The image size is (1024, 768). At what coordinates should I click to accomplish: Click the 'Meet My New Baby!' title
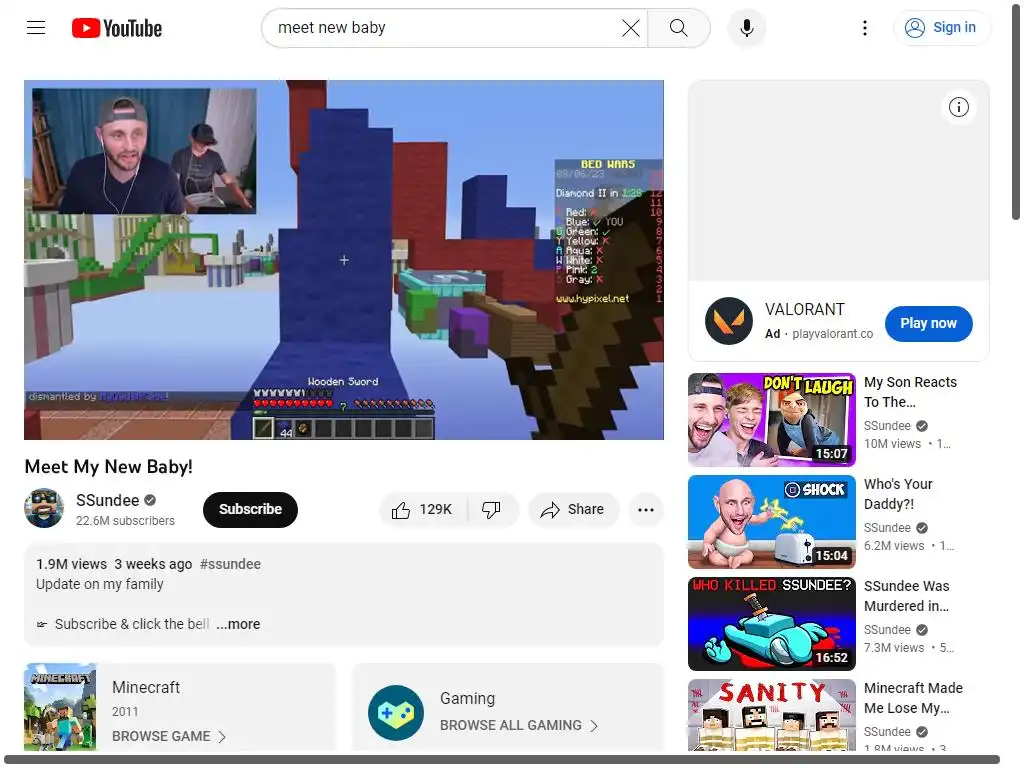pos(108,467)
